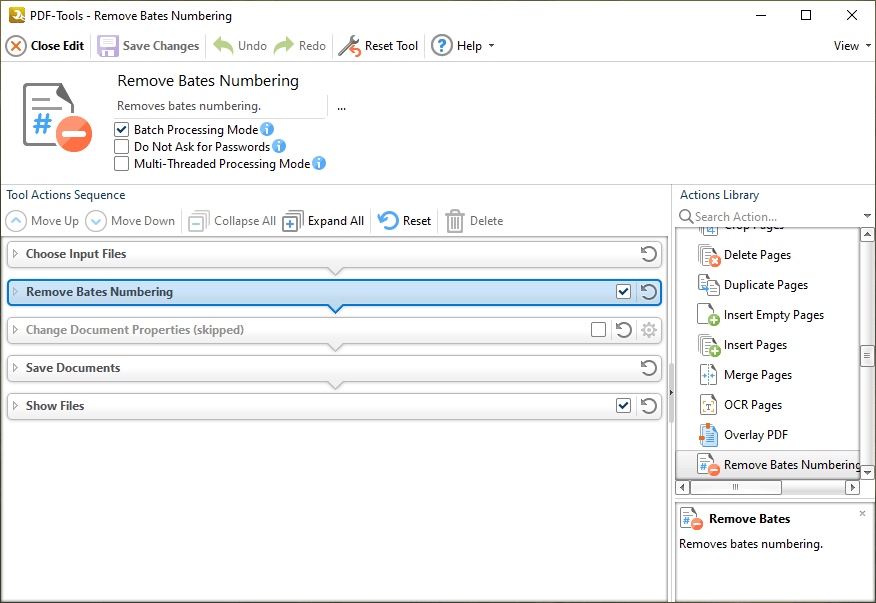Open the Help dropdown arrow
This screenshot has width=876, height=603.
click(x=491, y=46)
